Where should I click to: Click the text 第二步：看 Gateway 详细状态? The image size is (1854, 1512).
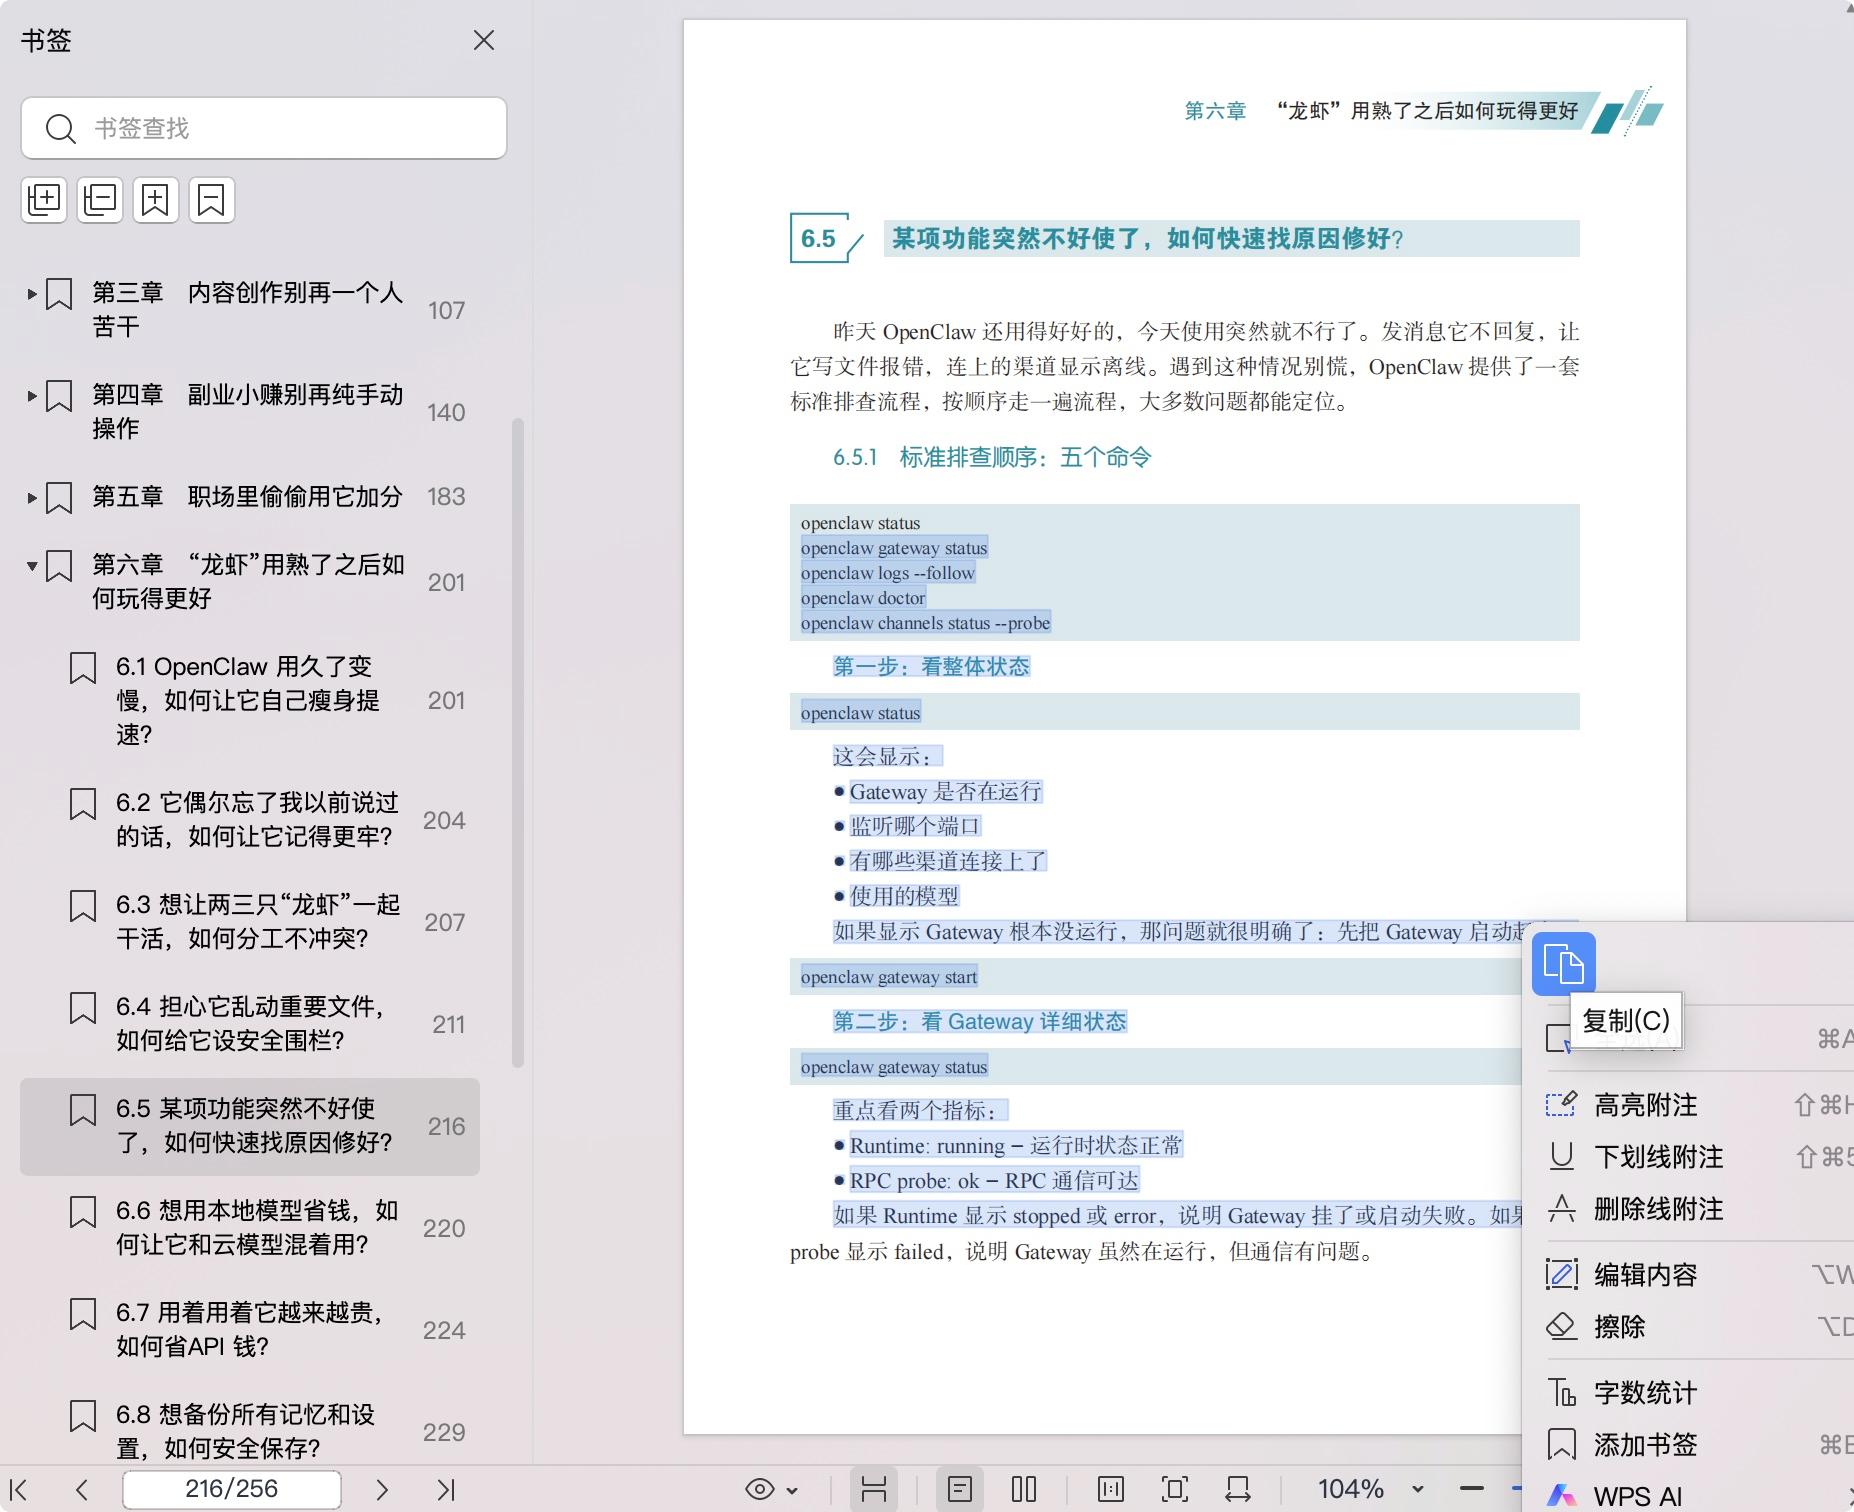(x=980, y=1021)
